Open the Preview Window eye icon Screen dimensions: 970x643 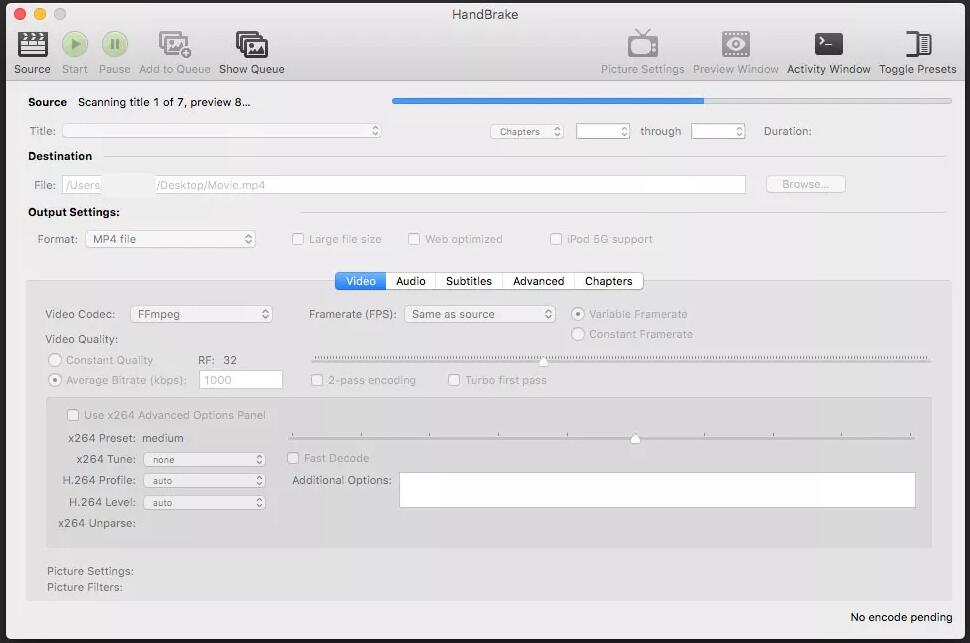736,45
